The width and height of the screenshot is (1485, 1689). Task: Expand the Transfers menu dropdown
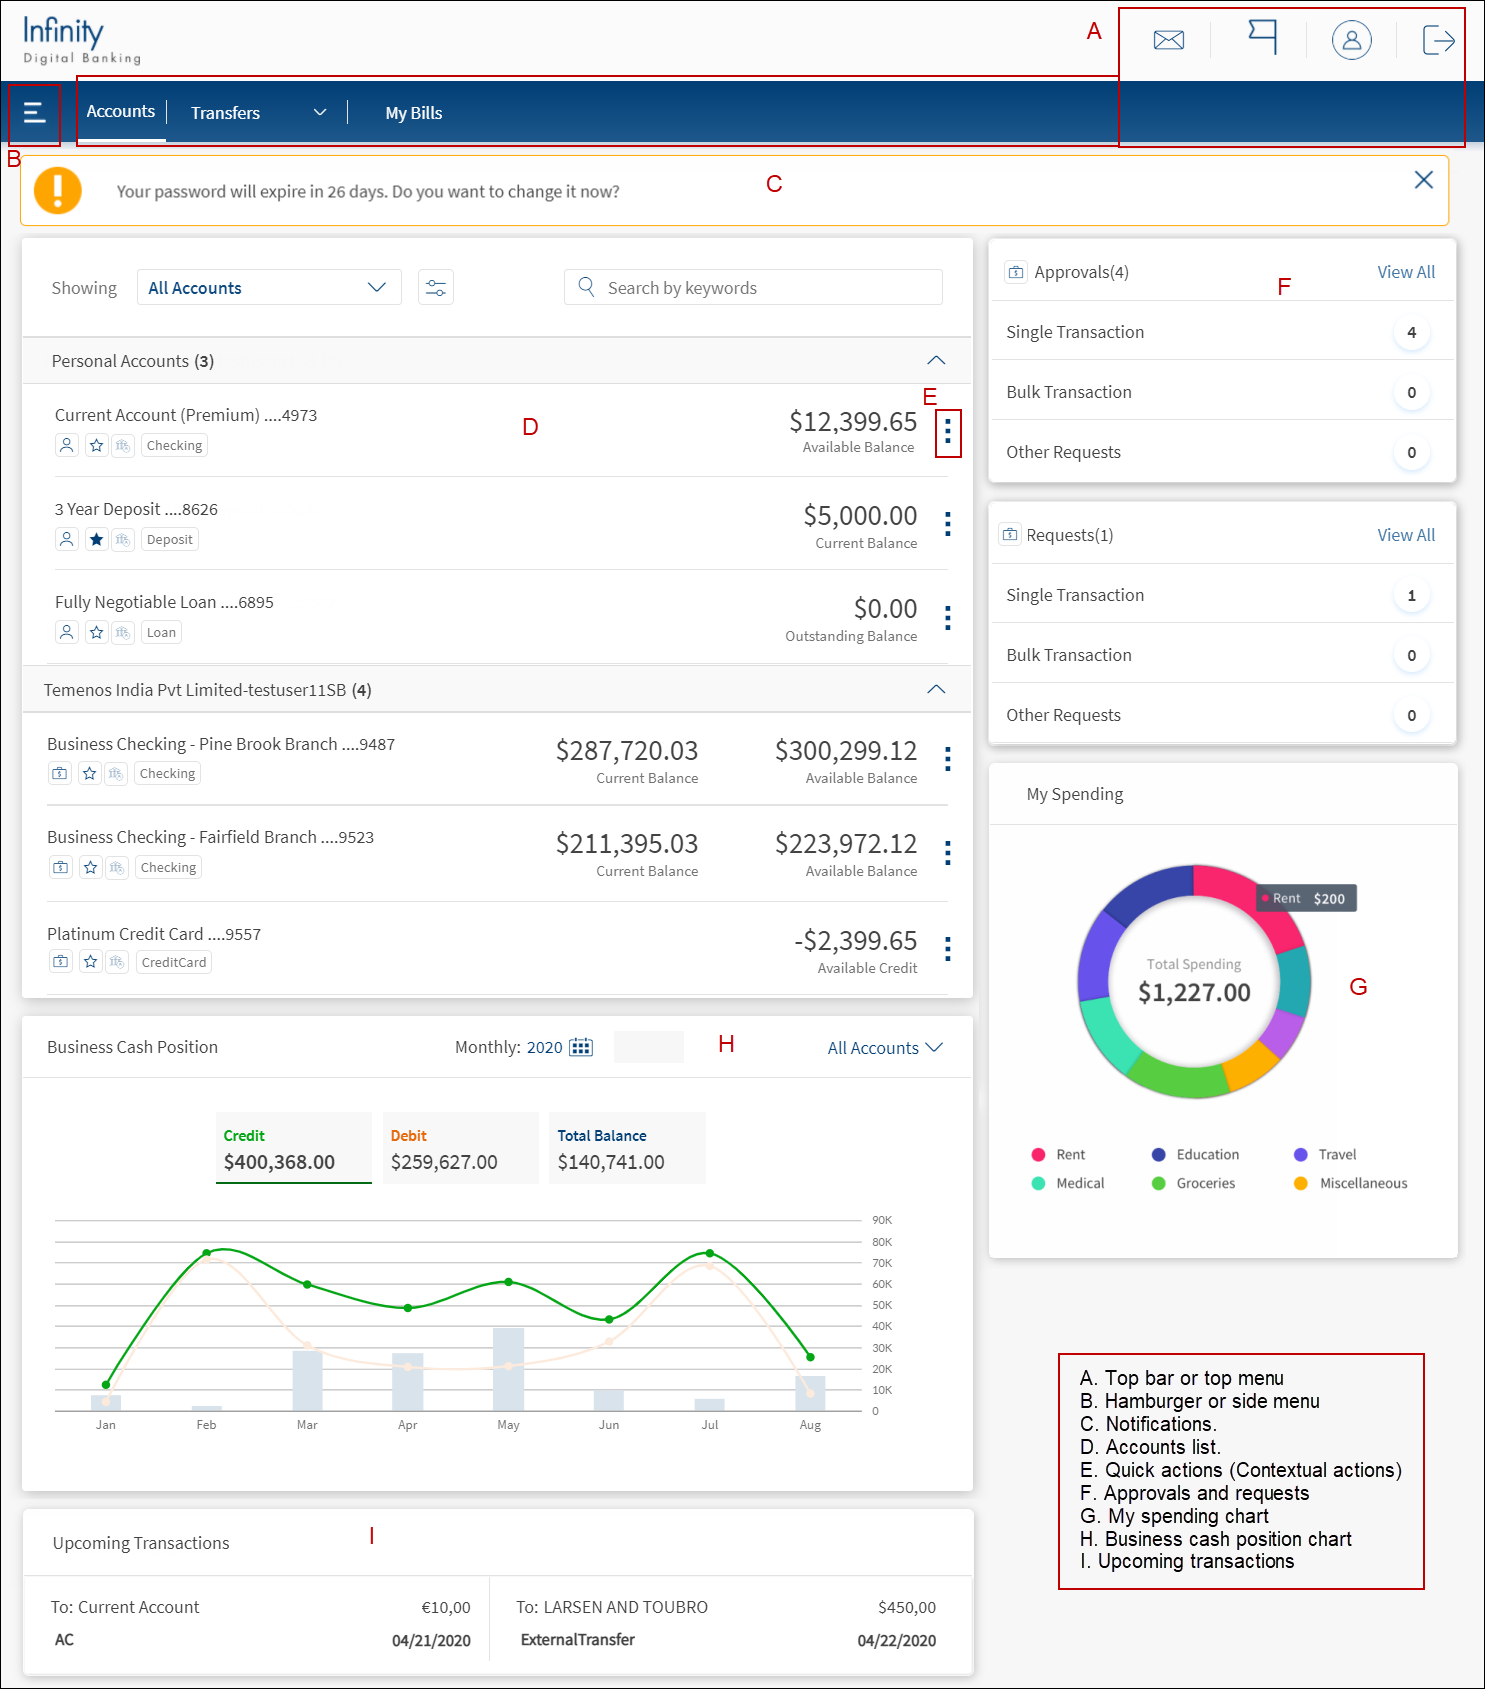coord(320,113)
